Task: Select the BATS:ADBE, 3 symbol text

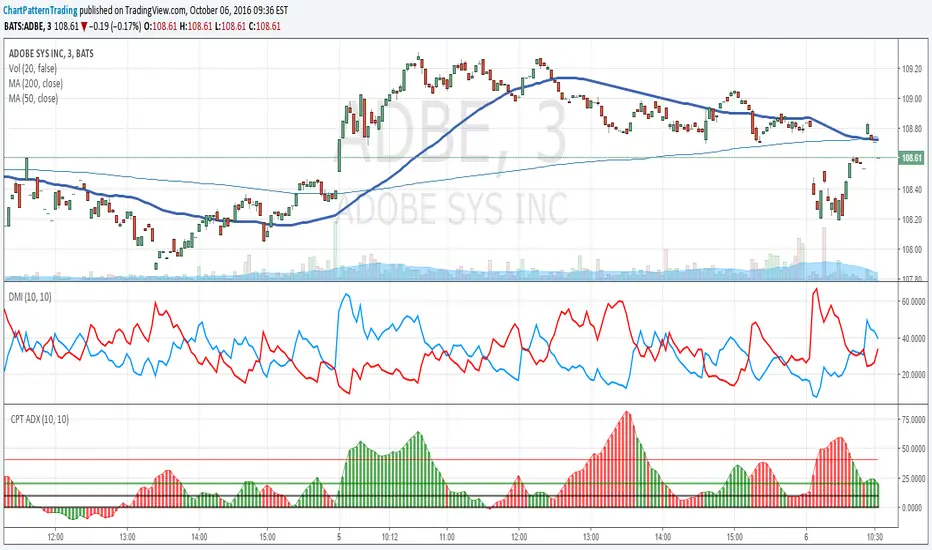Action: (x=29, y=26)
